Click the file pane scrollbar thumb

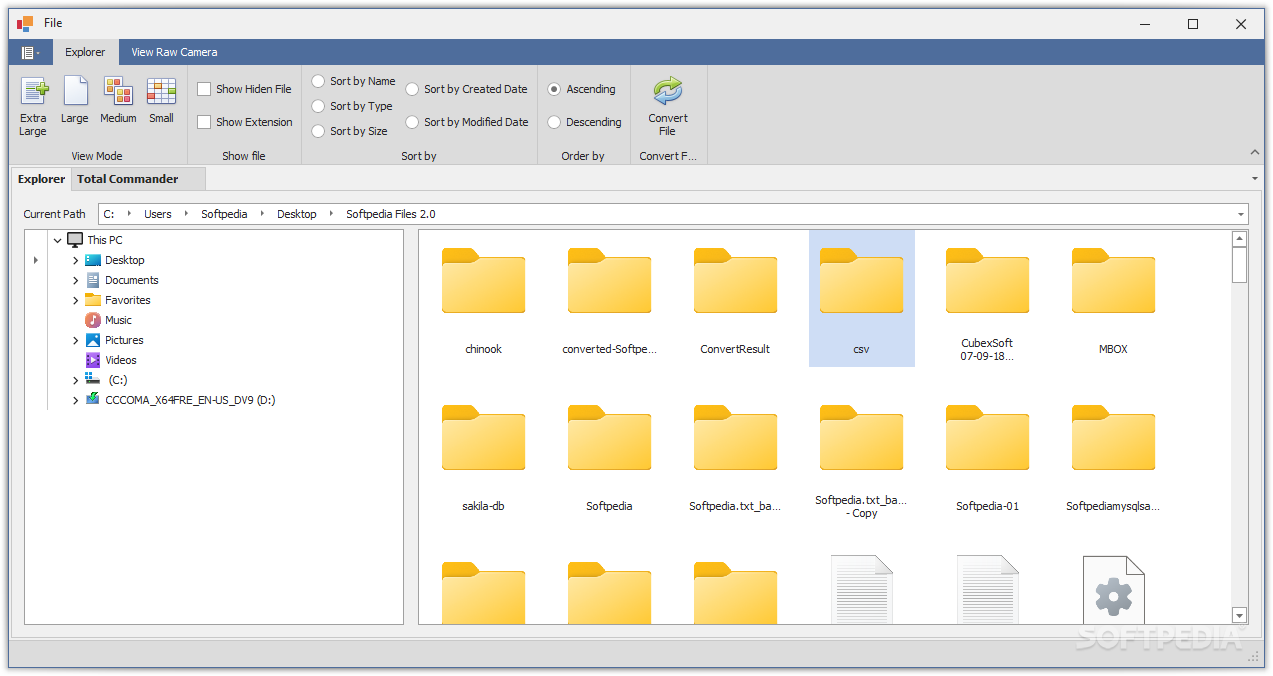[1240, 264]
